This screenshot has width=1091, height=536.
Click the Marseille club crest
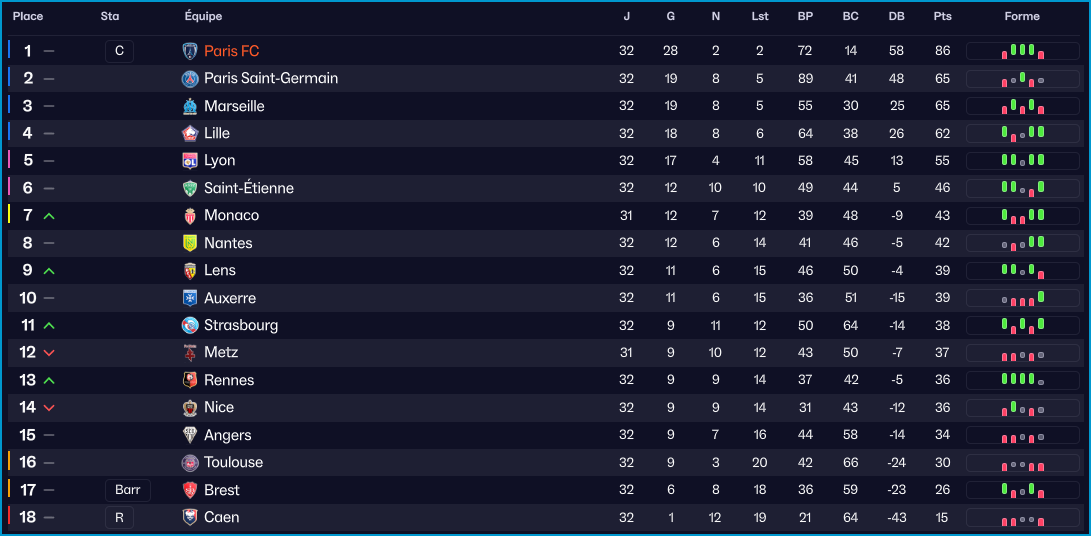point(190,106)
